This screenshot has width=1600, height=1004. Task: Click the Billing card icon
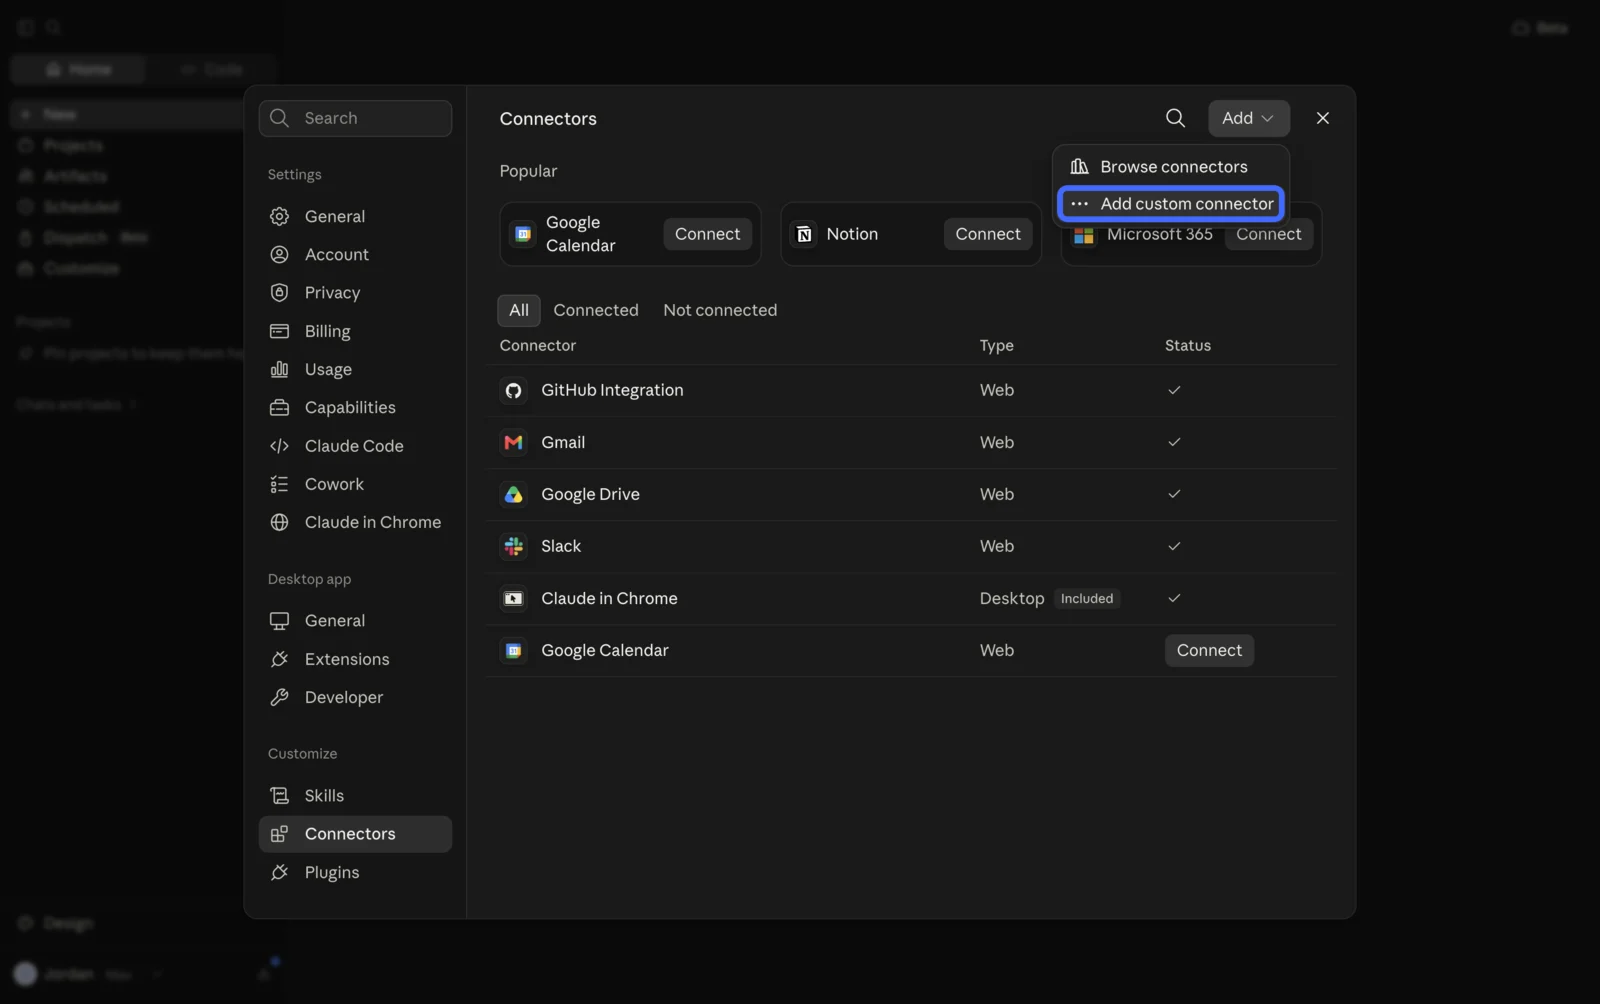pyautogui.click(x=279, y=331)
